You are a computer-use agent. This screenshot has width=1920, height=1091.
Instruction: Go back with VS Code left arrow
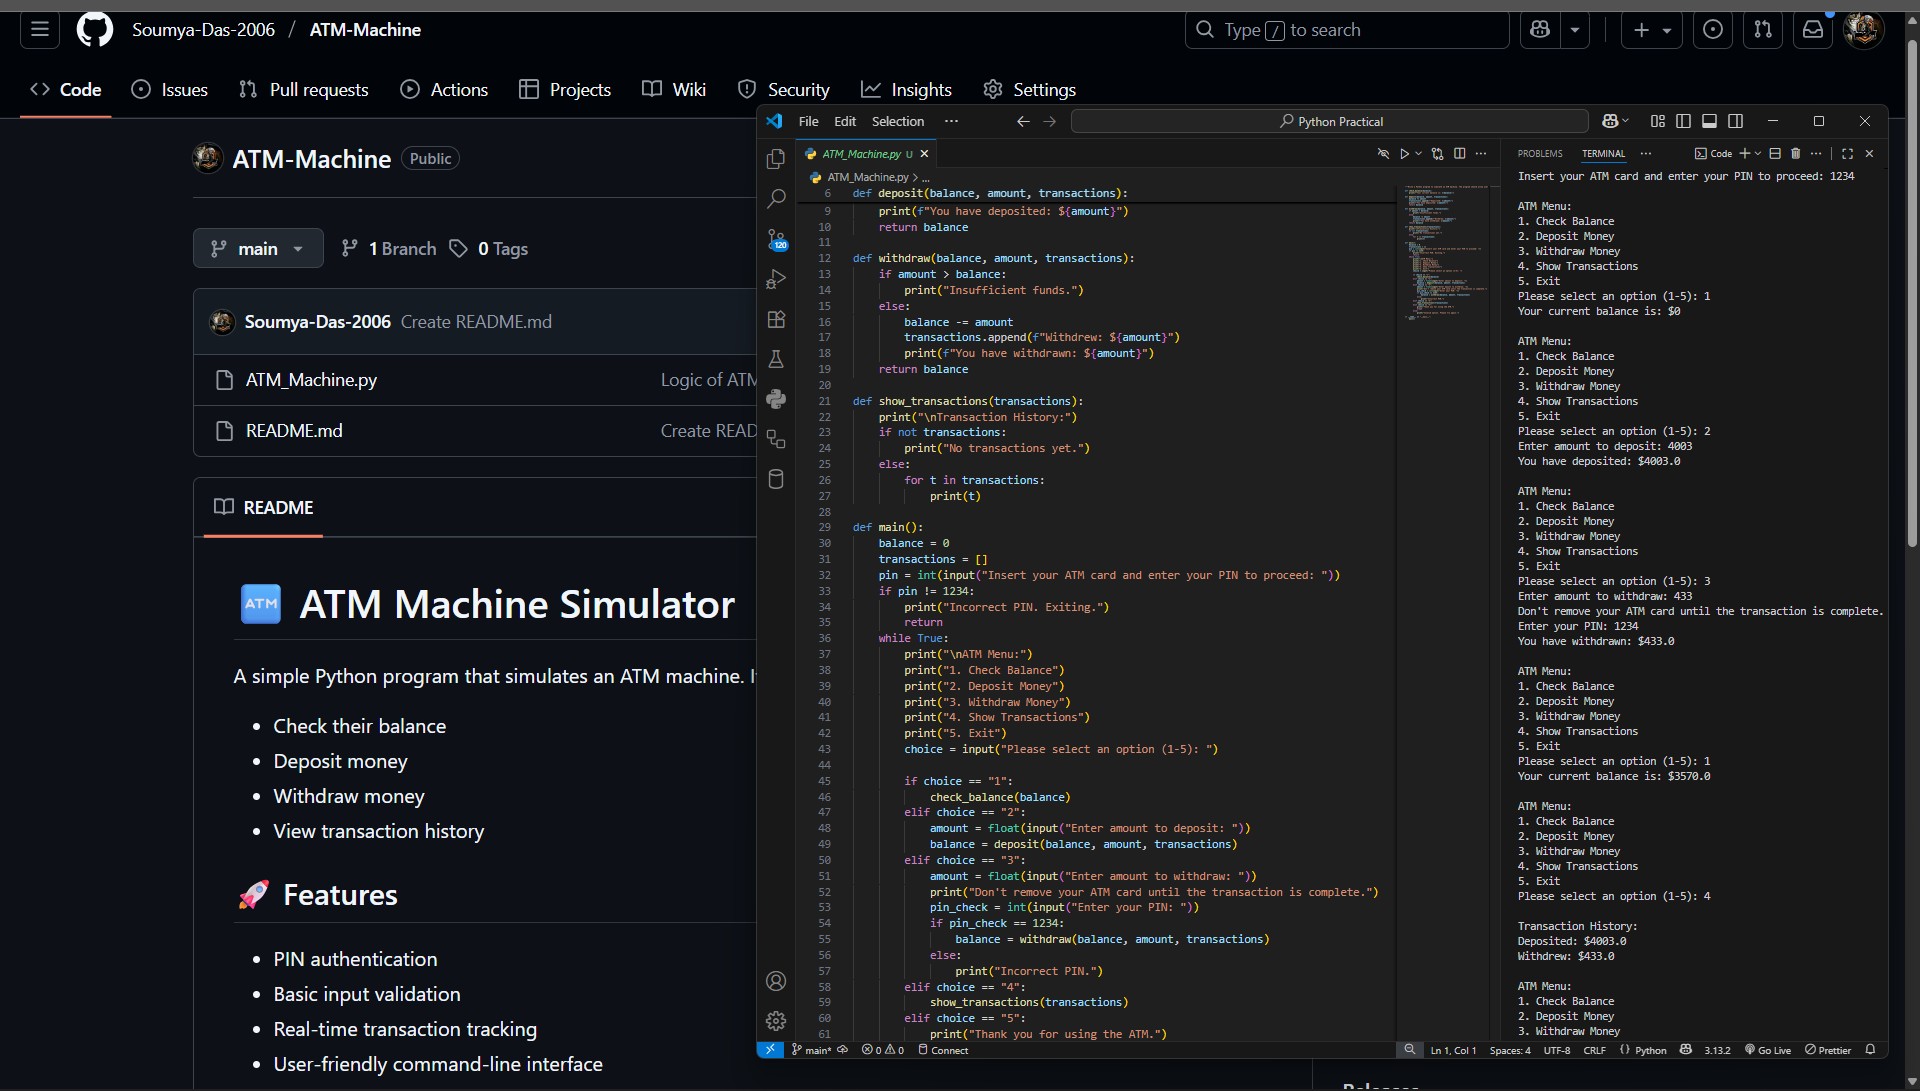click(1023, 122)
